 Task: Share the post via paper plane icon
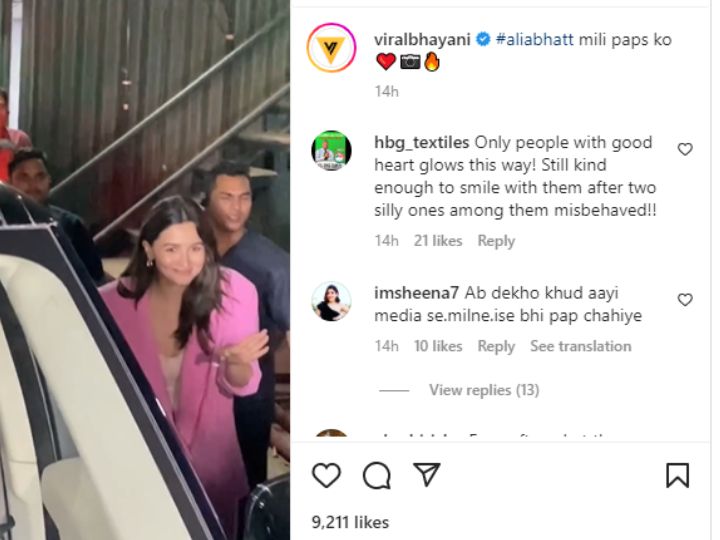coord(427,474)
